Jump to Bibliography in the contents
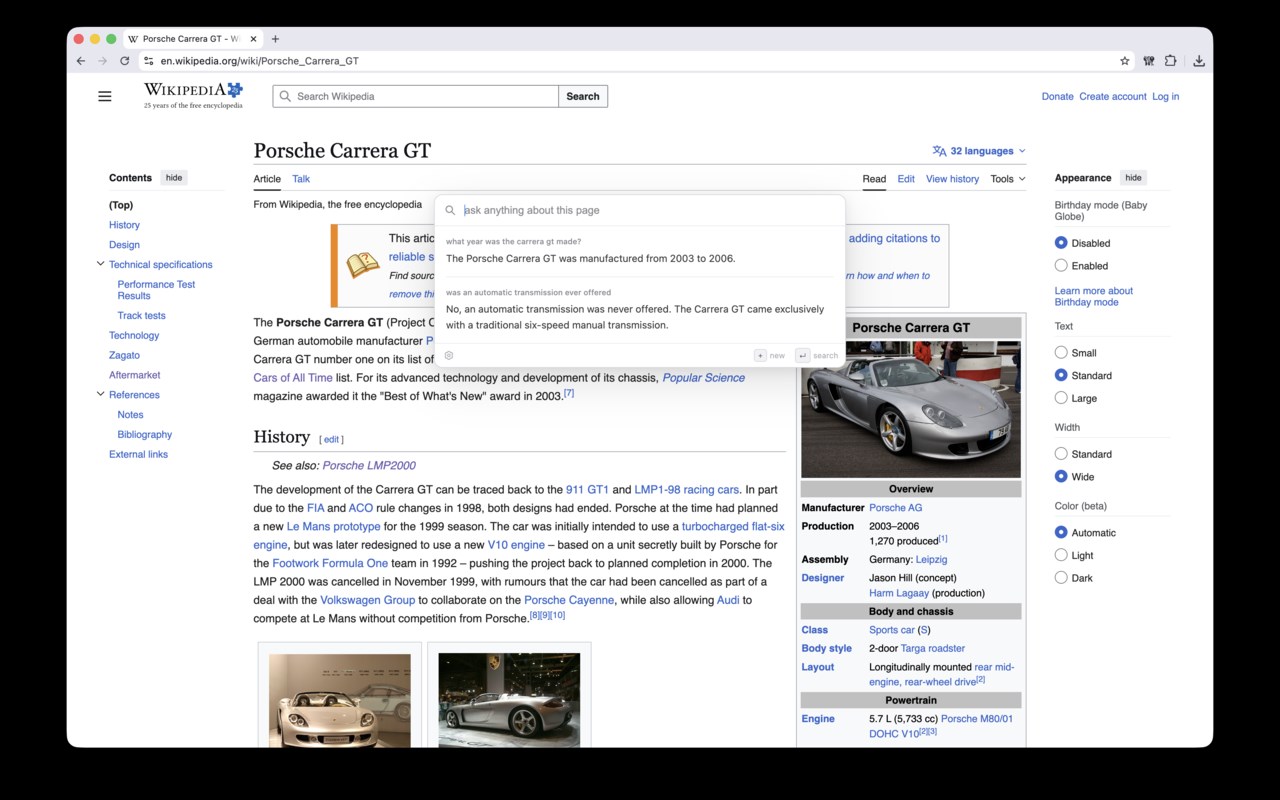This screenshot has width=1280, height=800. click(145, 434)
